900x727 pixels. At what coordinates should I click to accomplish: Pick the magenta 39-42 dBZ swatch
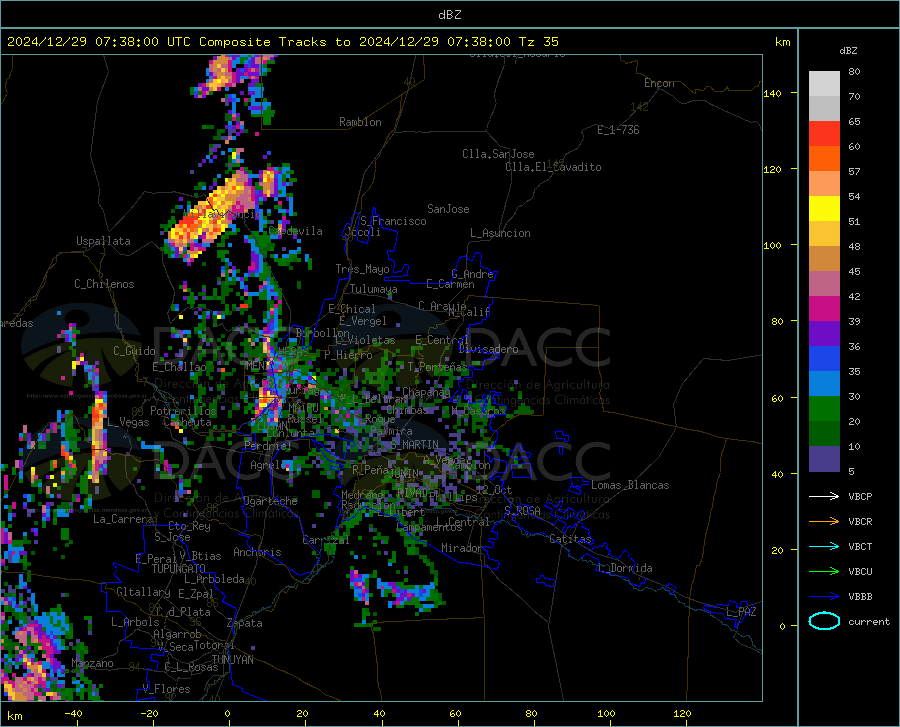(824, 309)
